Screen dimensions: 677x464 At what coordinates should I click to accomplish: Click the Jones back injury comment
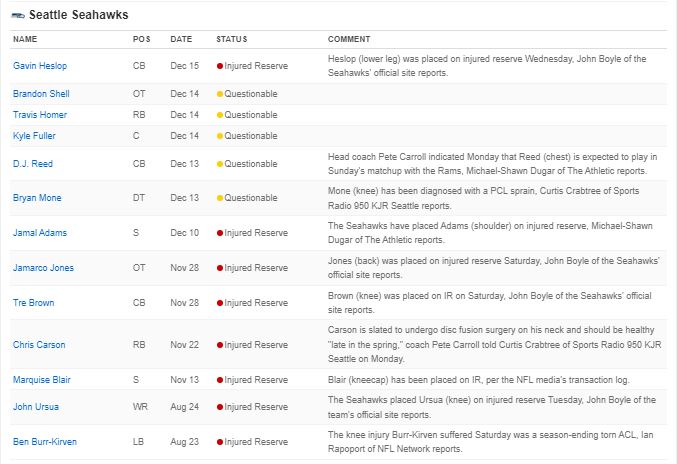[x=494, y=268]
